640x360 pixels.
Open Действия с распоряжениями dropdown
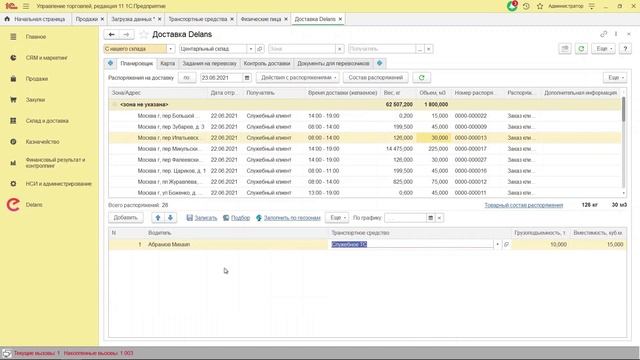coord(298,78)
